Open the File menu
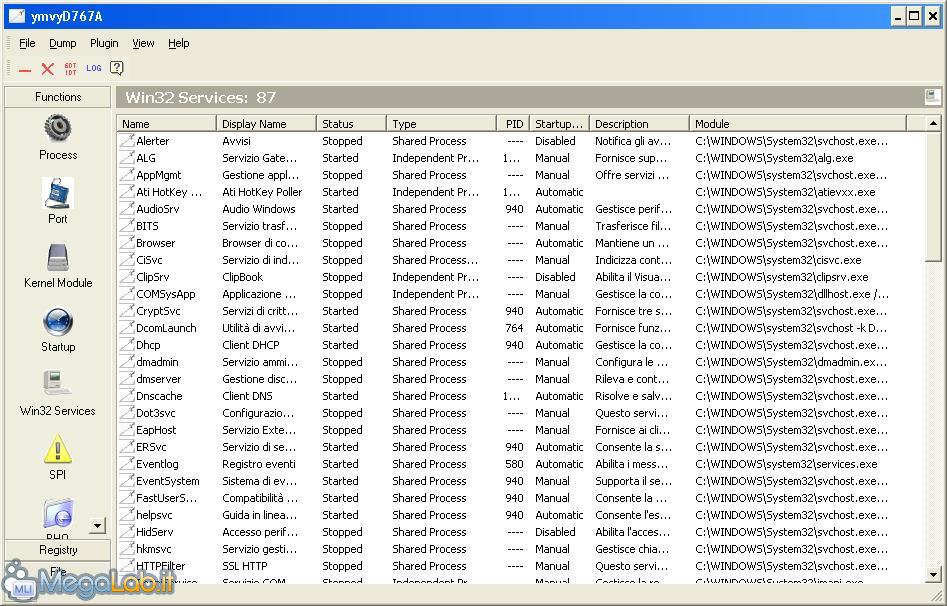The image size is (947, 606). 27,43
